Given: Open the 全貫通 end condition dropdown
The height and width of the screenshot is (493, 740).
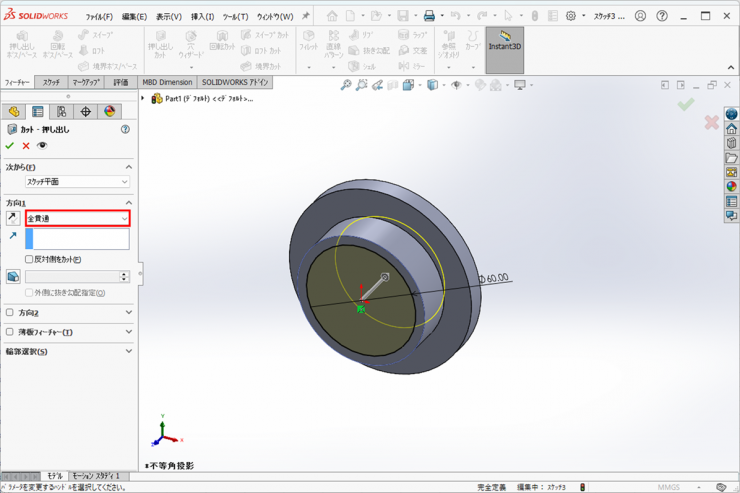Looking at the screenshot, I should (x=78, y=218).
